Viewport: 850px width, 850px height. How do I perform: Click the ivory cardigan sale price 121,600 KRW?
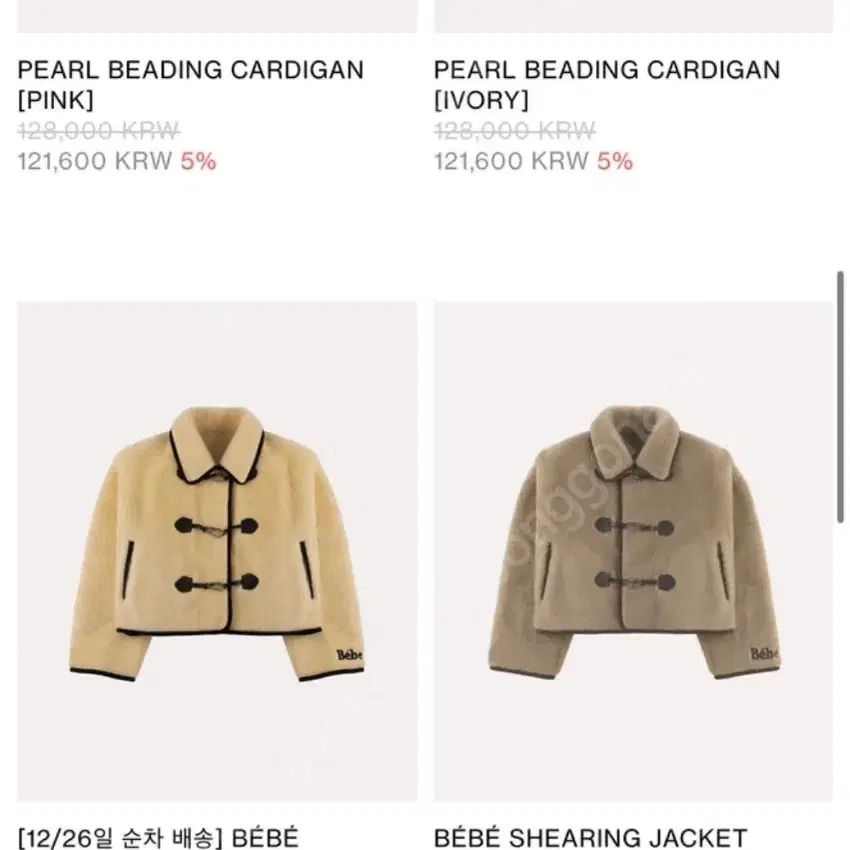tap(511, 161)
